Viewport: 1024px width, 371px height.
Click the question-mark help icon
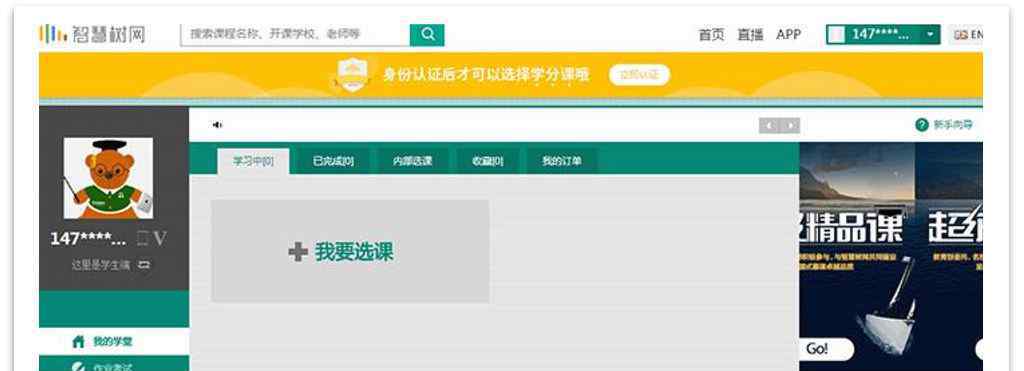[921, 125]
